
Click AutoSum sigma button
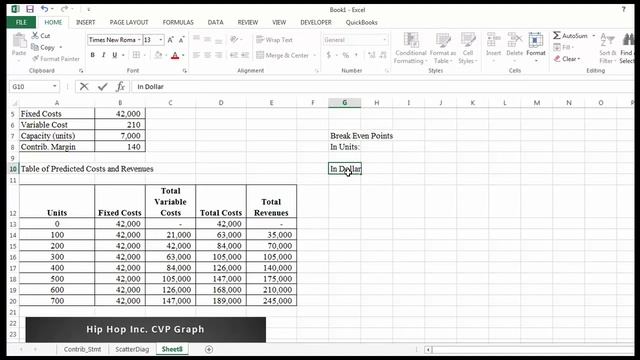(570, 36)
